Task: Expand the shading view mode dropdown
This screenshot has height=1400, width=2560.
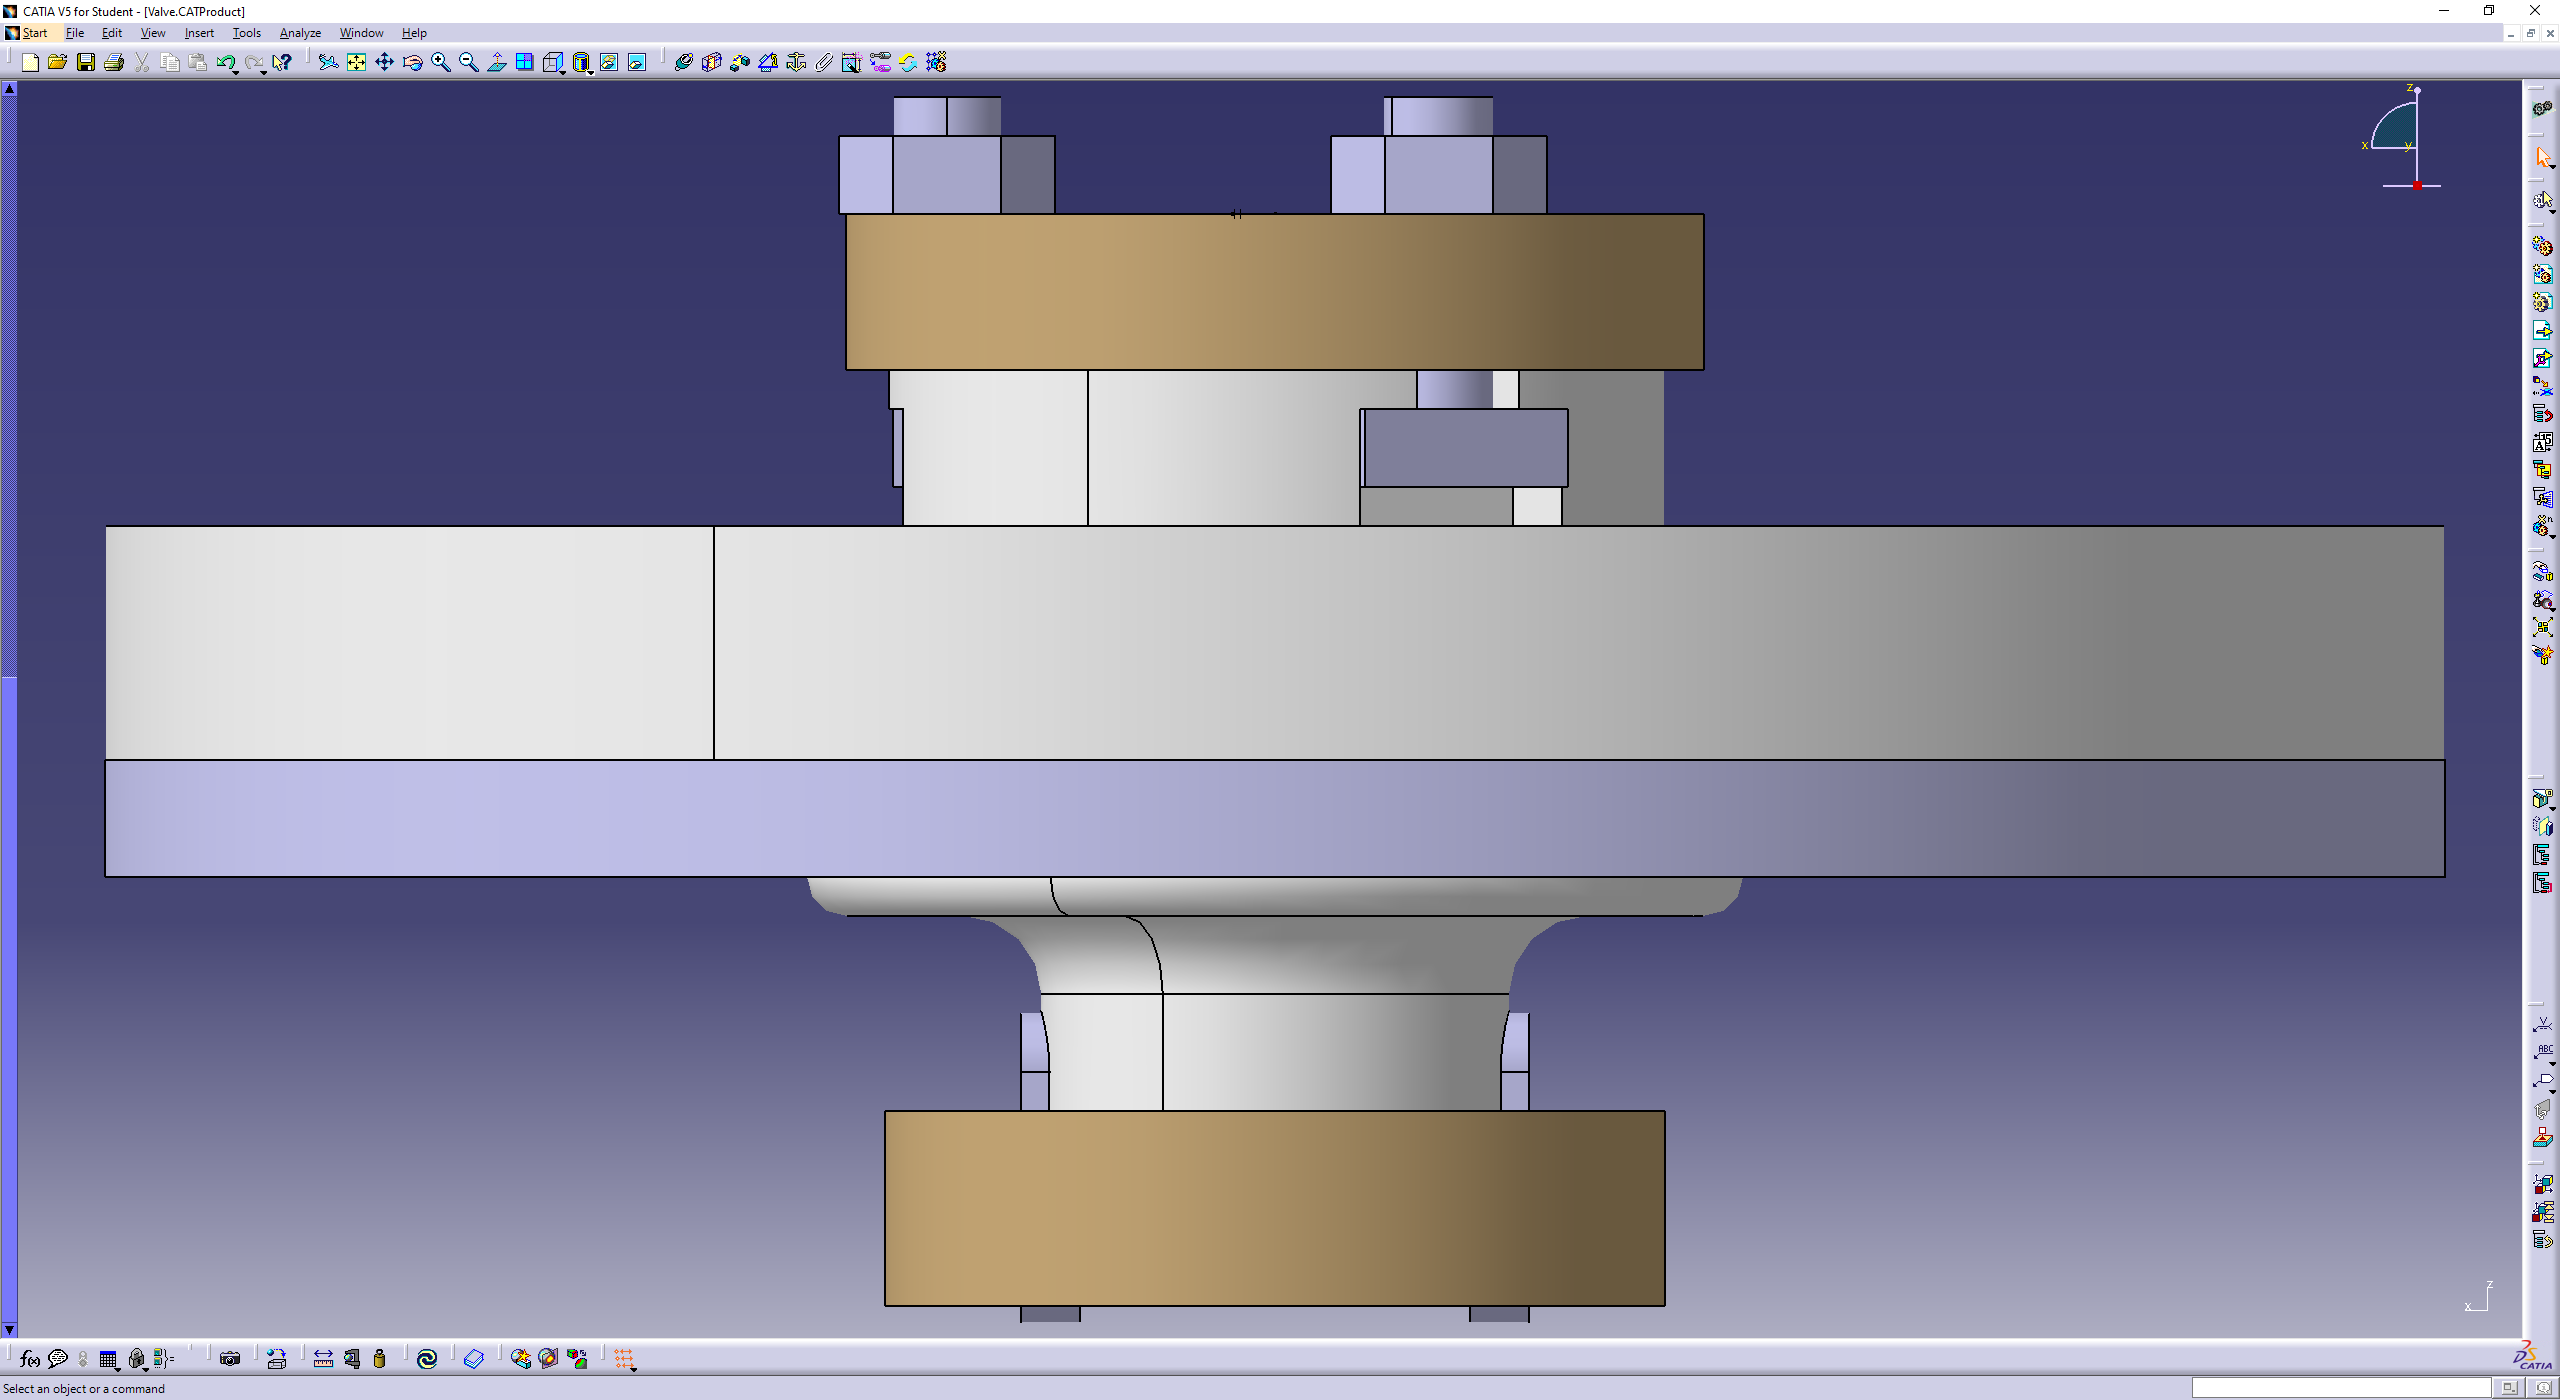Action: [590, 72]
